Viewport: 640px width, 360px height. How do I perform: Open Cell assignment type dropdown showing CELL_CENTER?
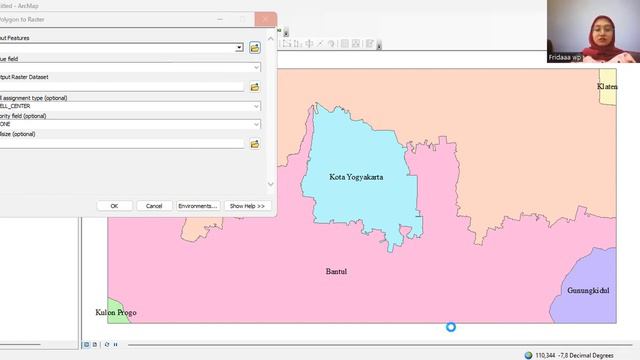click(256, 106)
